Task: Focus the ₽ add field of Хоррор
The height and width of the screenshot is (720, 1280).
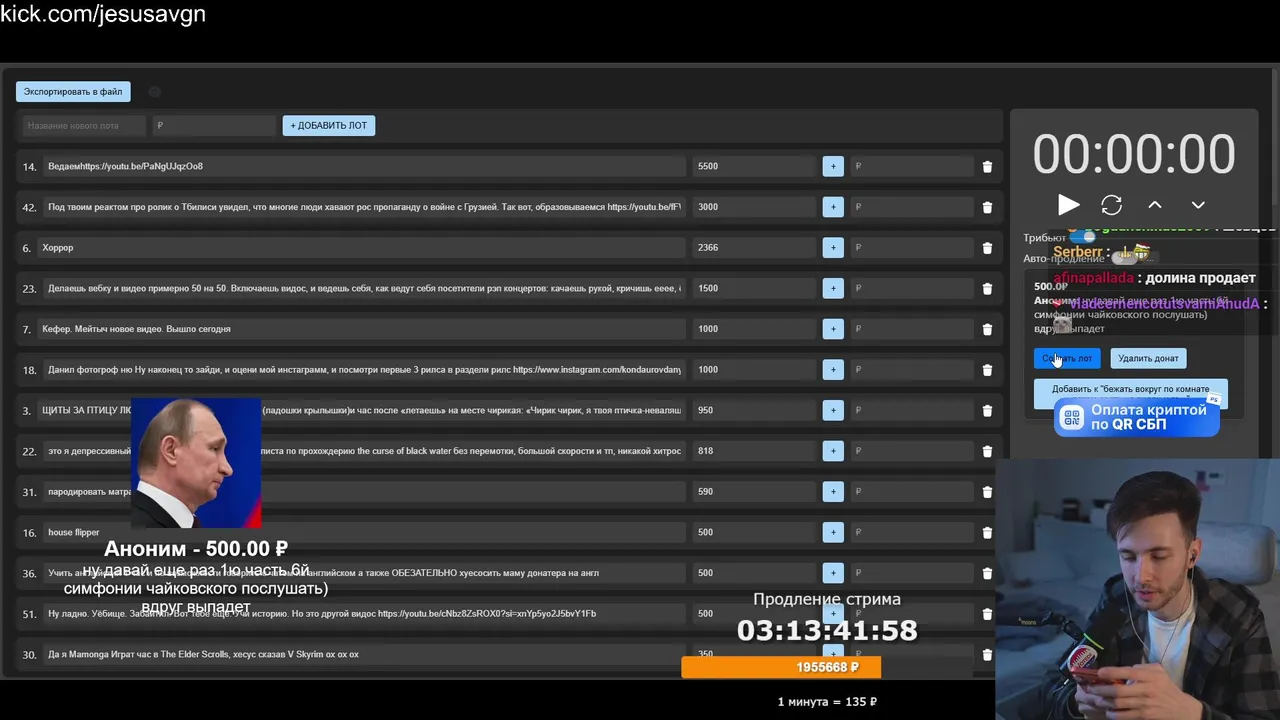Action: [912, 247]
